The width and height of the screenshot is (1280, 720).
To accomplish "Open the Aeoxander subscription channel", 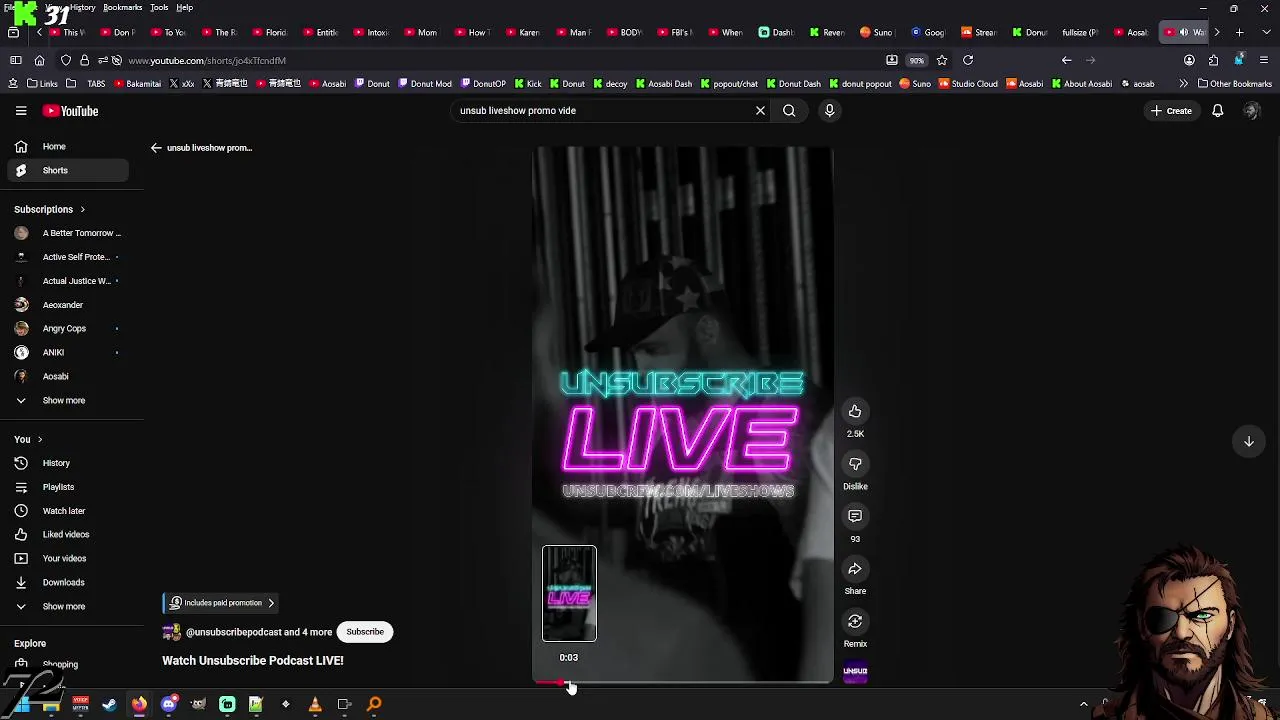I will tap(68, 305).
